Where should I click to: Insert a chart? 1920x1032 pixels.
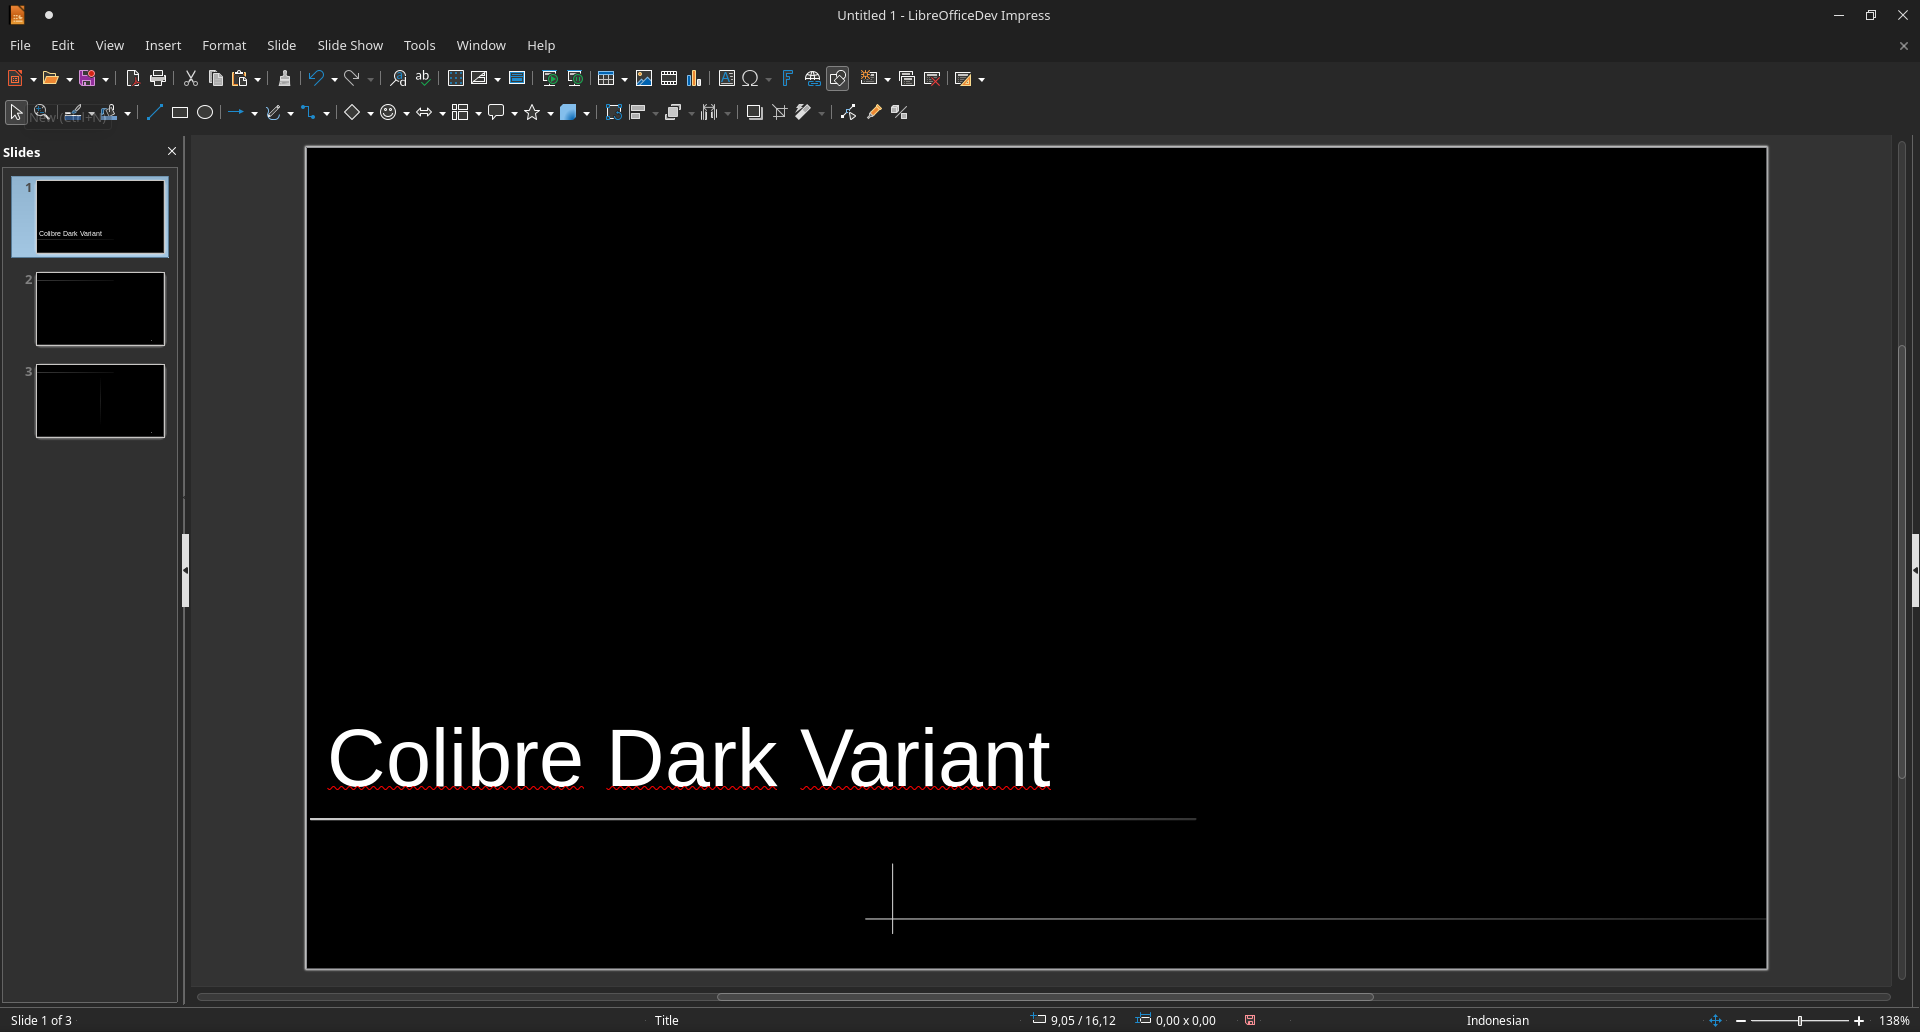(x=694, y=79)
